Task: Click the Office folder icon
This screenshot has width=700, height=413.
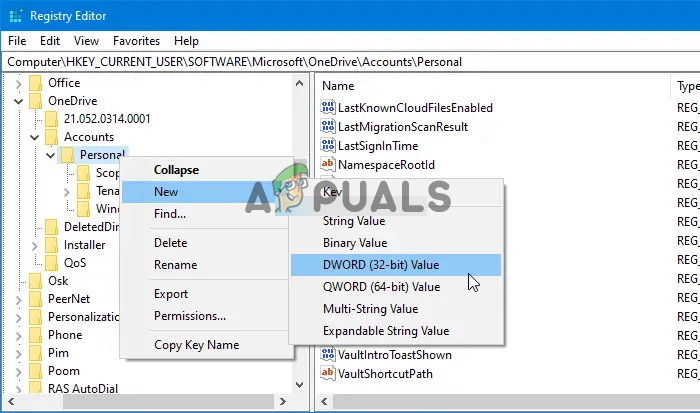Action: tap(35, 83)
